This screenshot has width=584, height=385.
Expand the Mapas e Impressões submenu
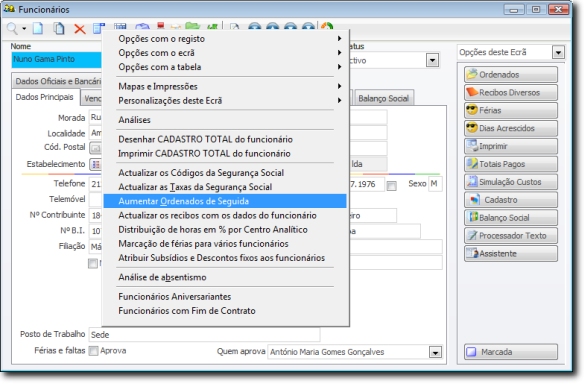[225, 86]
